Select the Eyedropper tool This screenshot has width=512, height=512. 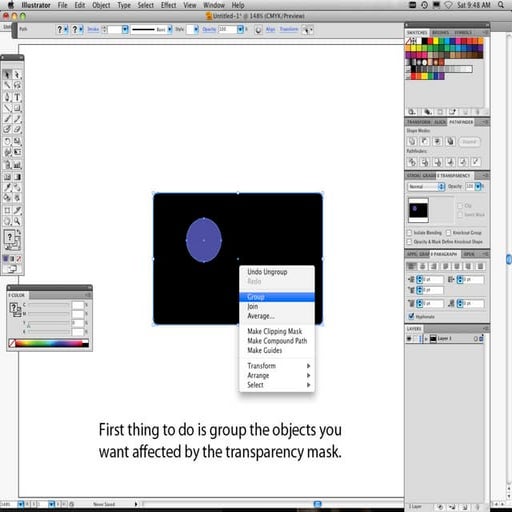click(x=7, y=187)
